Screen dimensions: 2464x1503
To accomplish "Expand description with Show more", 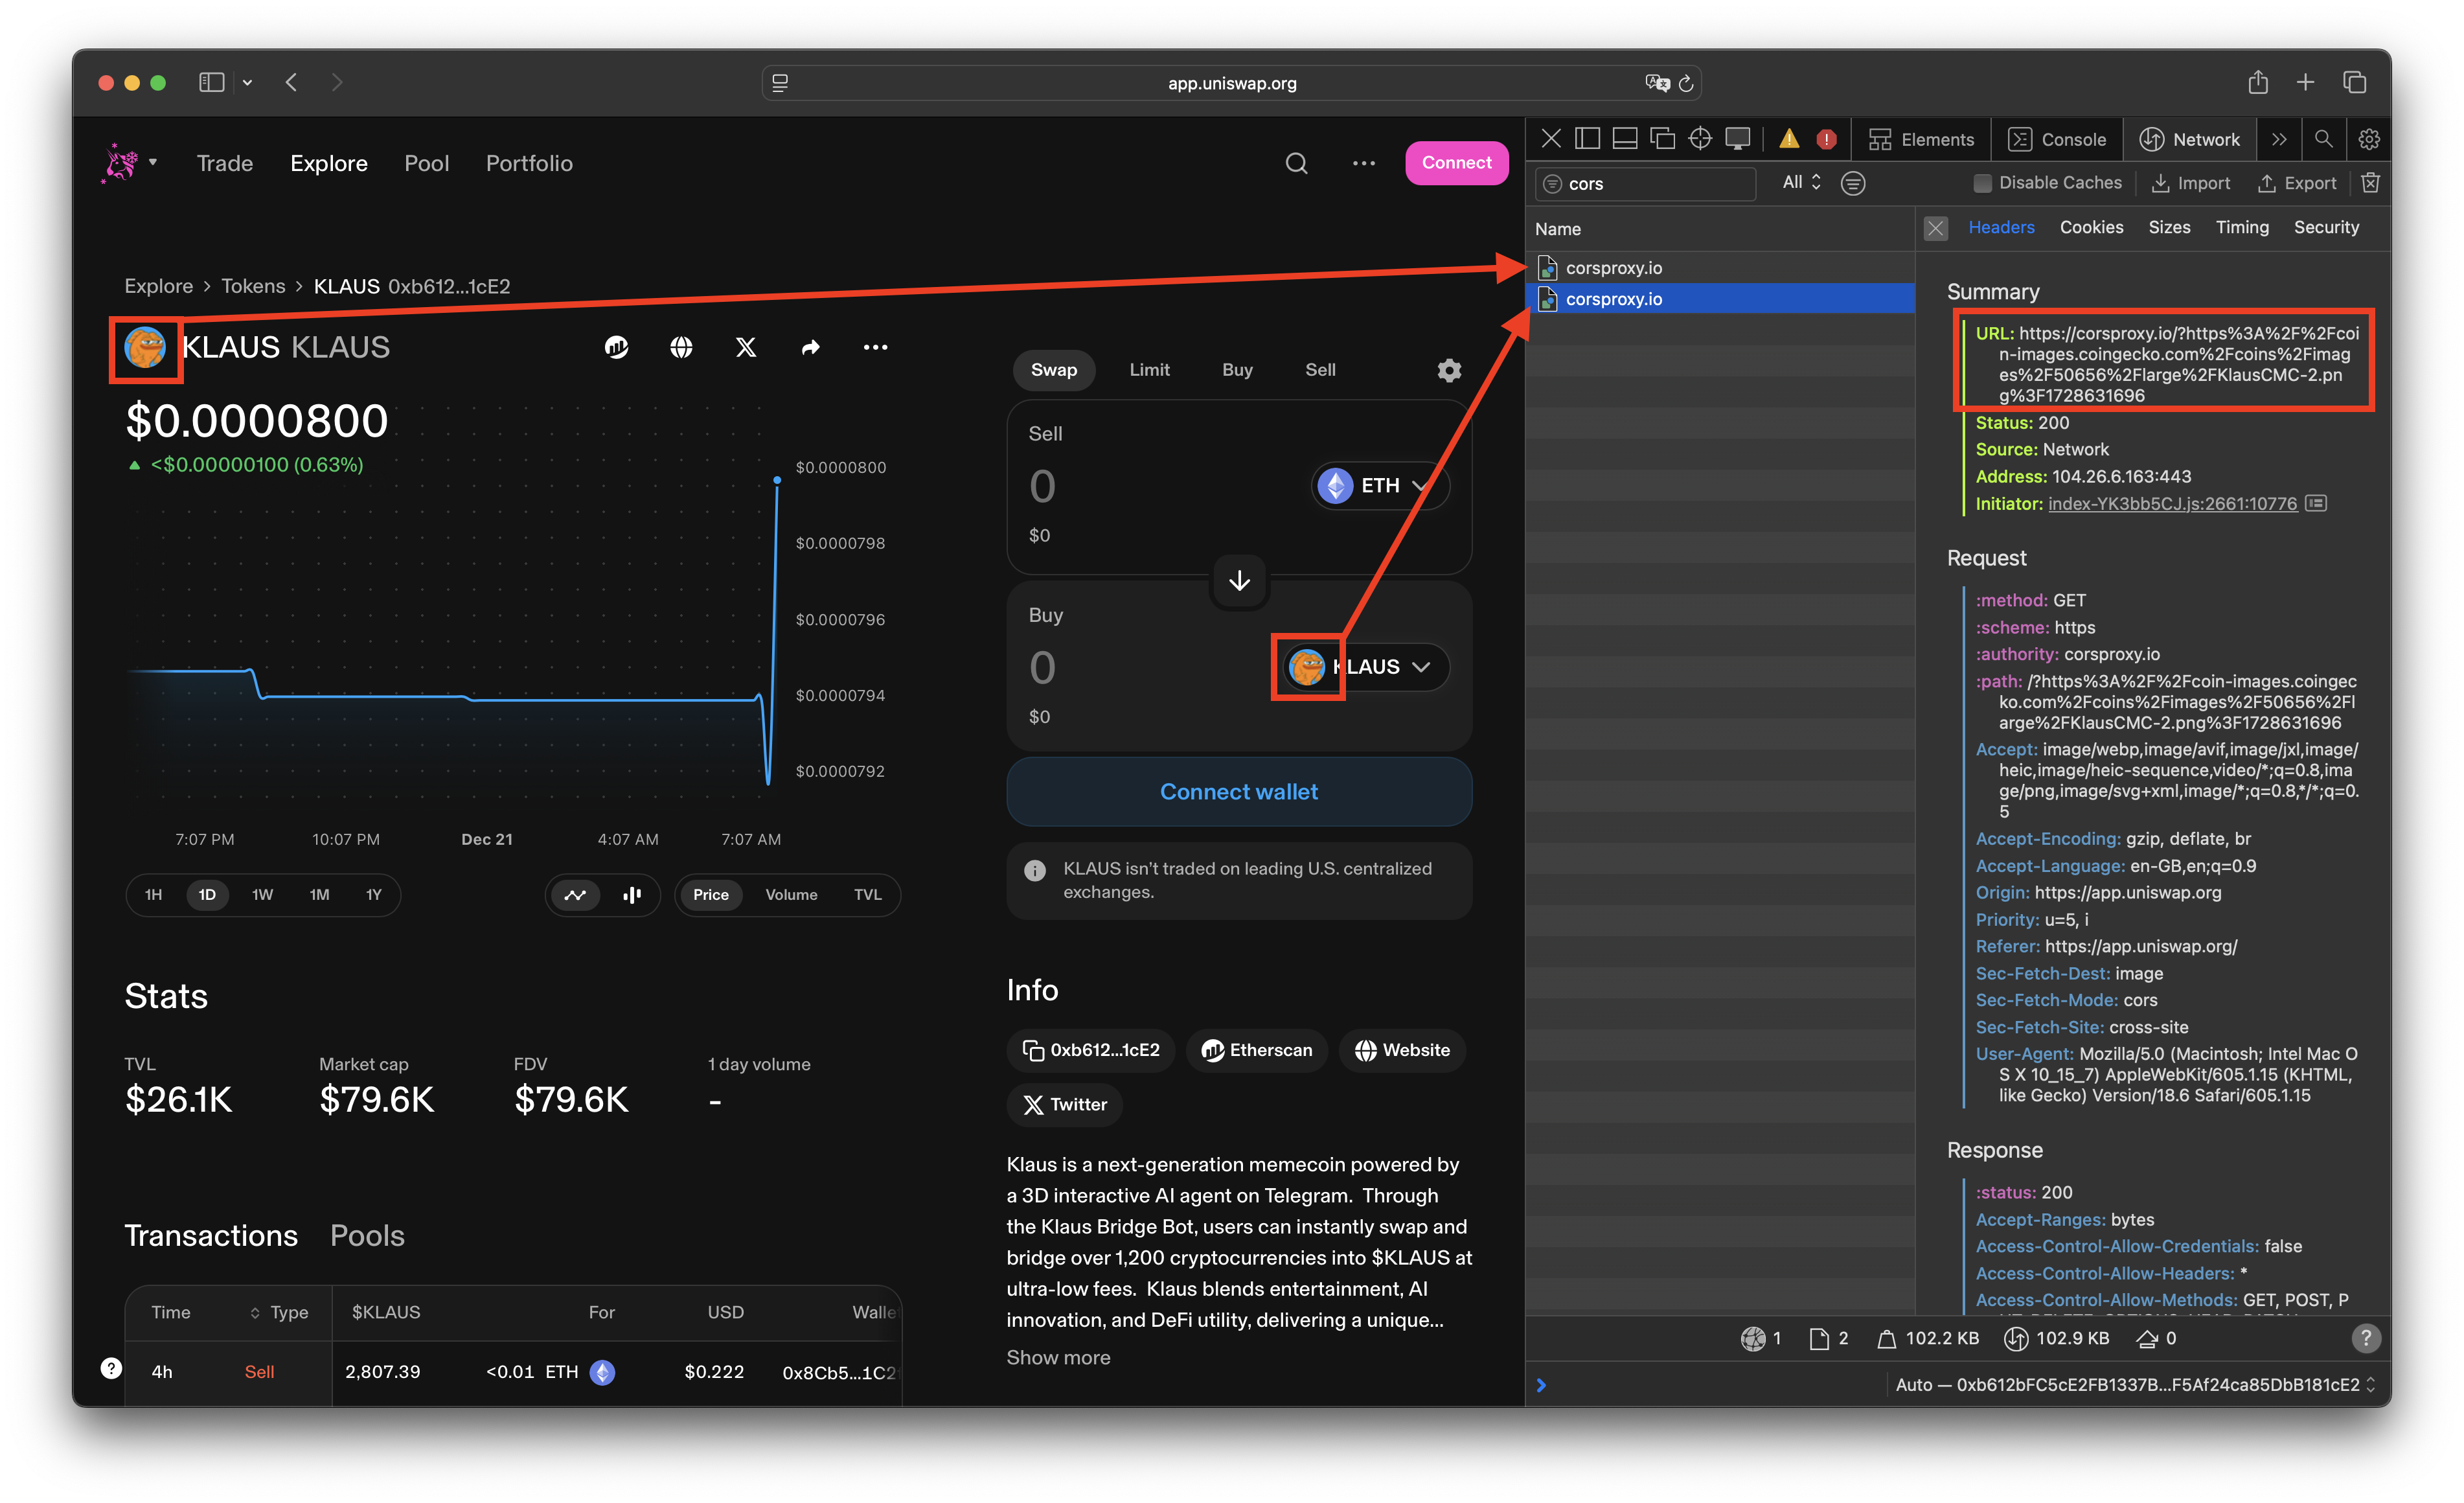I will [1058, 1357].
